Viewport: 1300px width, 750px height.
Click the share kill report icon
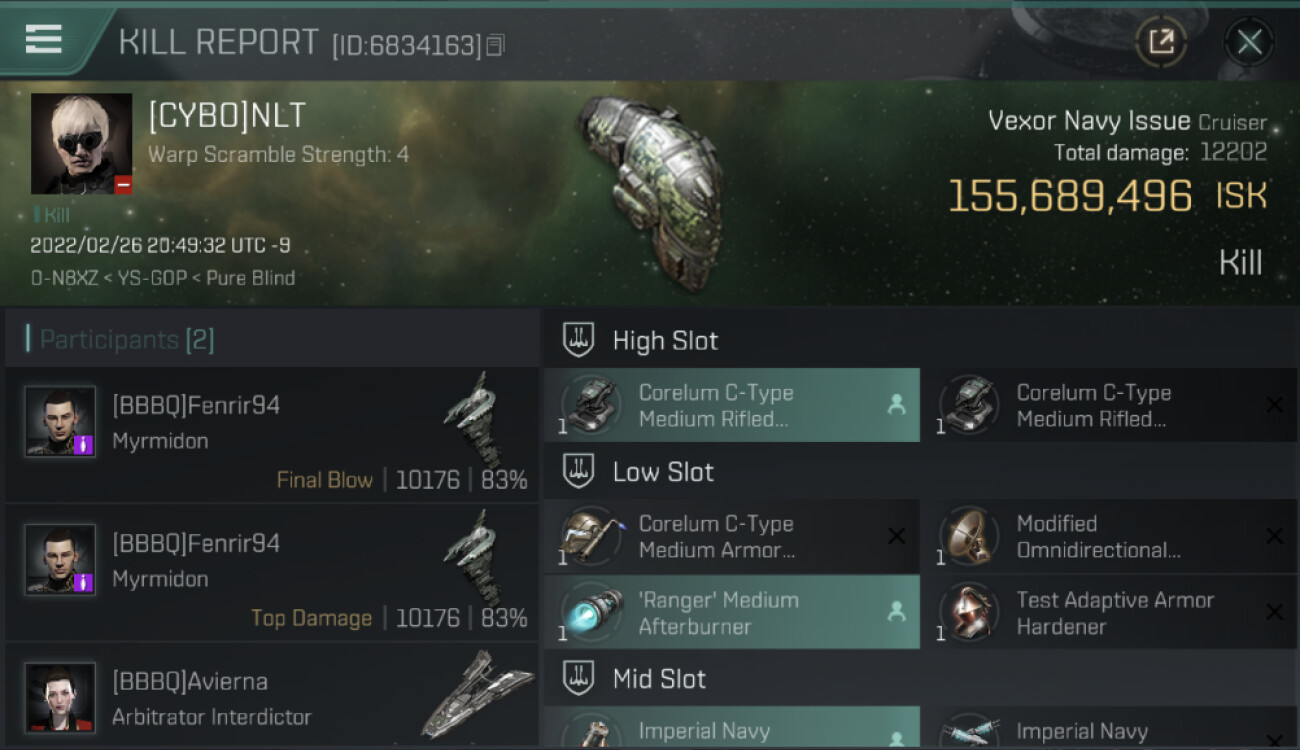coord(1161,42)
